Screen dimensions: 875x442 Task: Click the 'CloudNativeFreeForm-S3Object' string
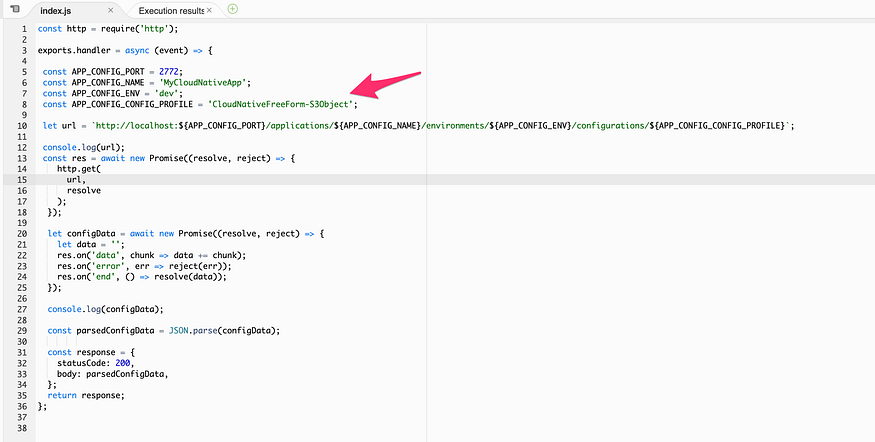pos(280,104)
